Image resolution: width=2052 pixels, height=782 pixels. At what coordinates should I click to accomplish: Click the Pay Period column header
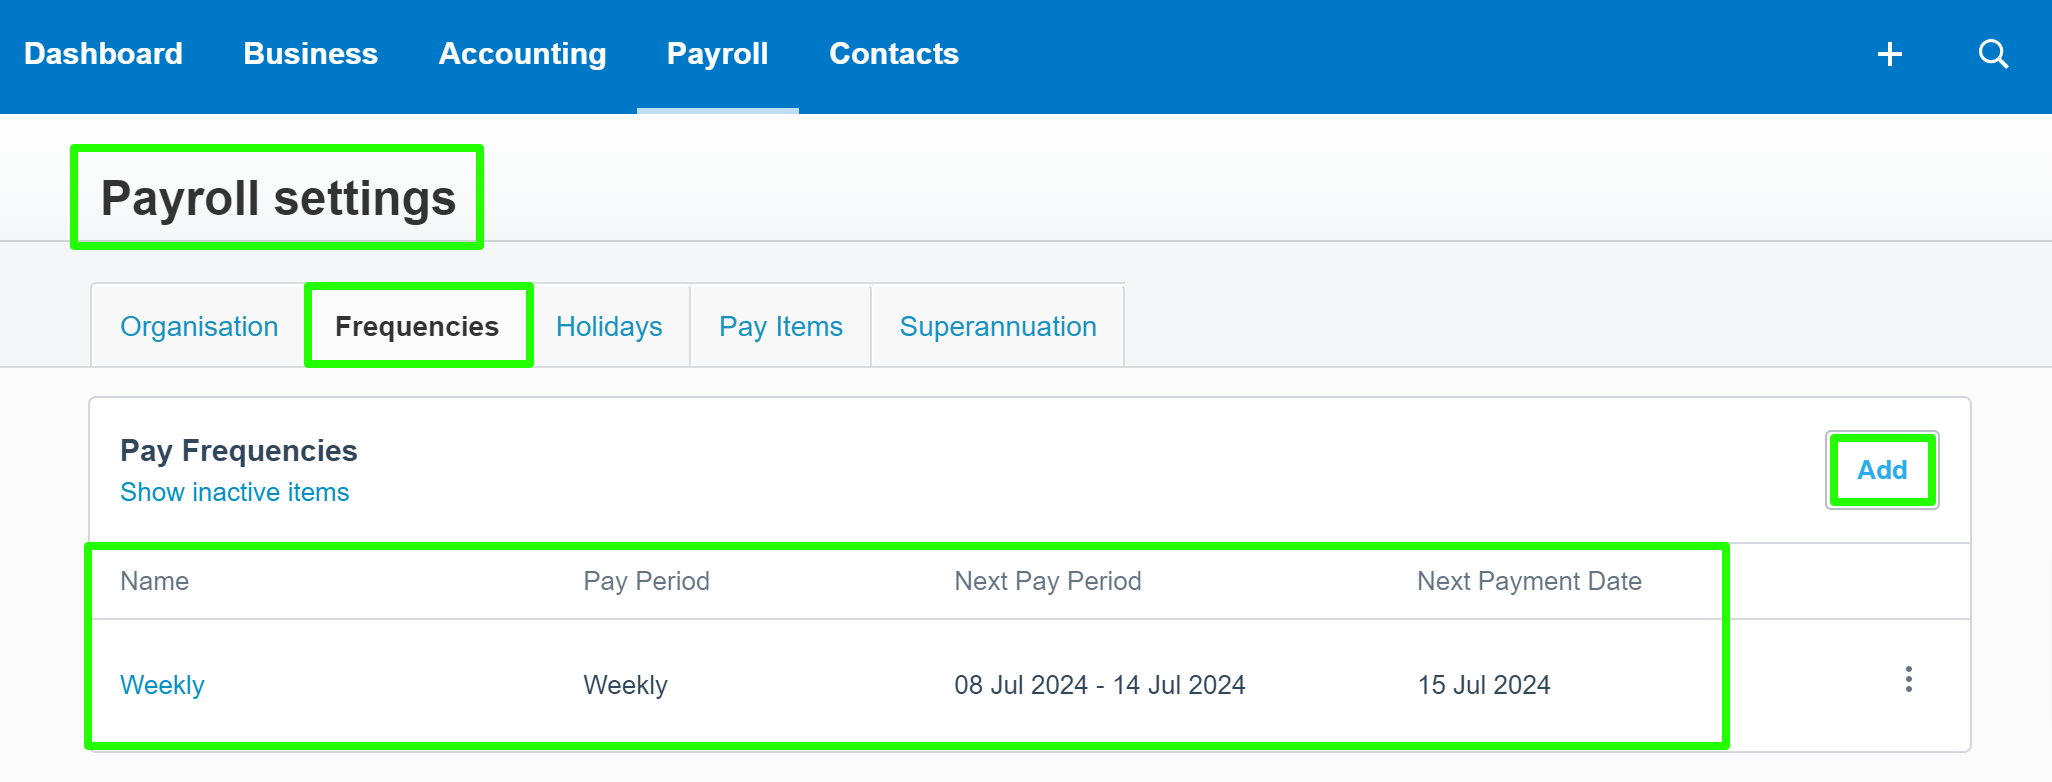[x=646, y=581]
